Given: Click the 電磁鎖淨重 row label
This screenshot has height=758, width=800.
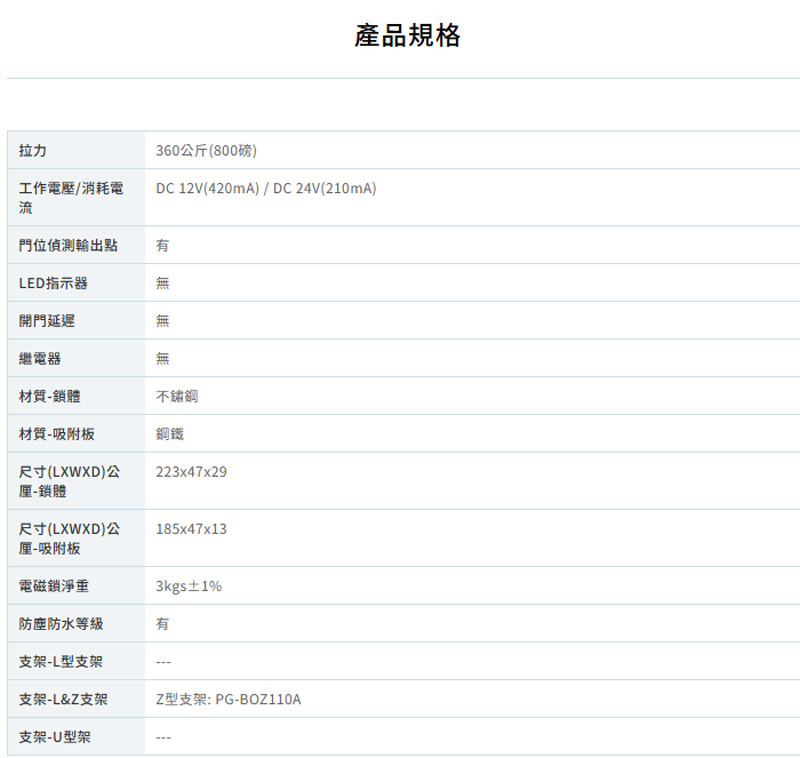Looking at the screenshot, I should pyautogui.click(x=54, y=586).
